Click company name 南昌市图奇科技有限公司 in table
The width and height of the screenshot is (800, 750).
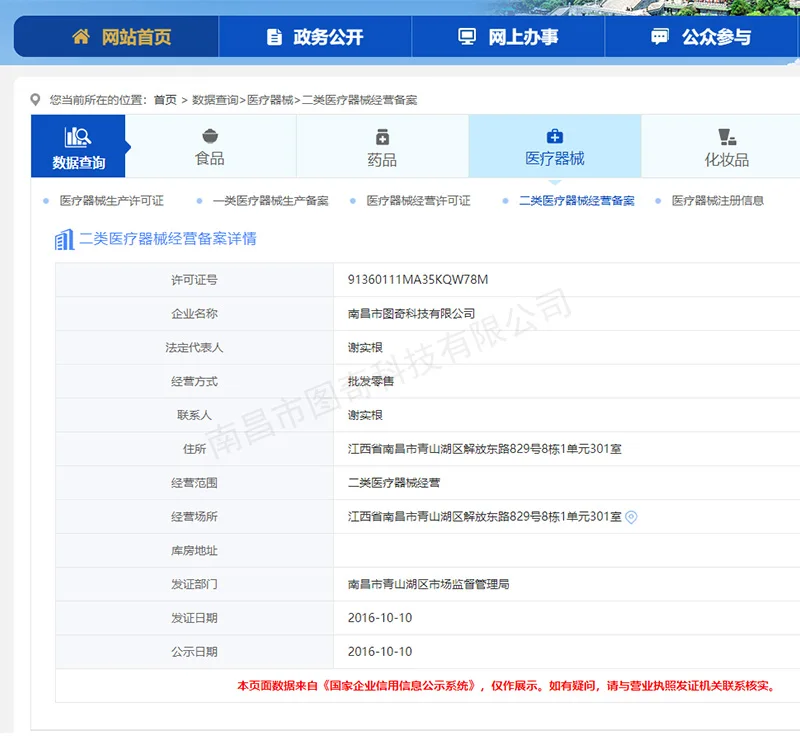(x=411, y=314)
